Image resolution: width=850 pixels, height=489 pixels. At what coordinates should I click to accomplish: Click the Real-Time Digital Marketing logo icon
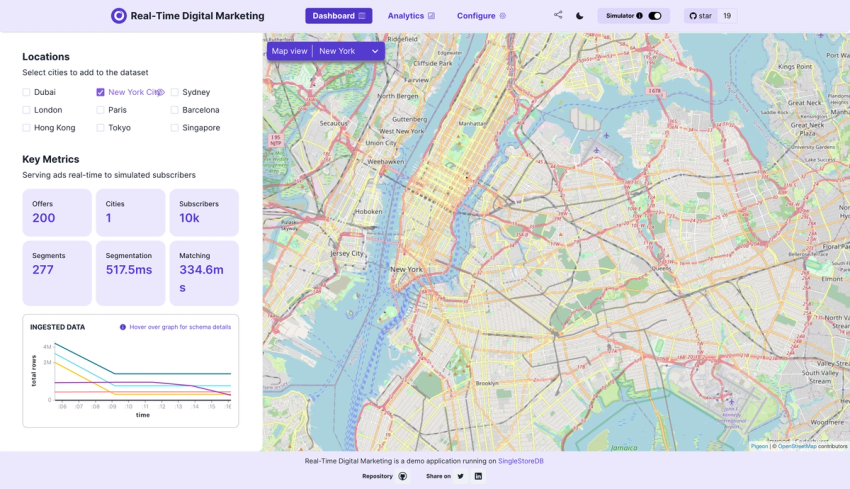(x=118, y=16)
